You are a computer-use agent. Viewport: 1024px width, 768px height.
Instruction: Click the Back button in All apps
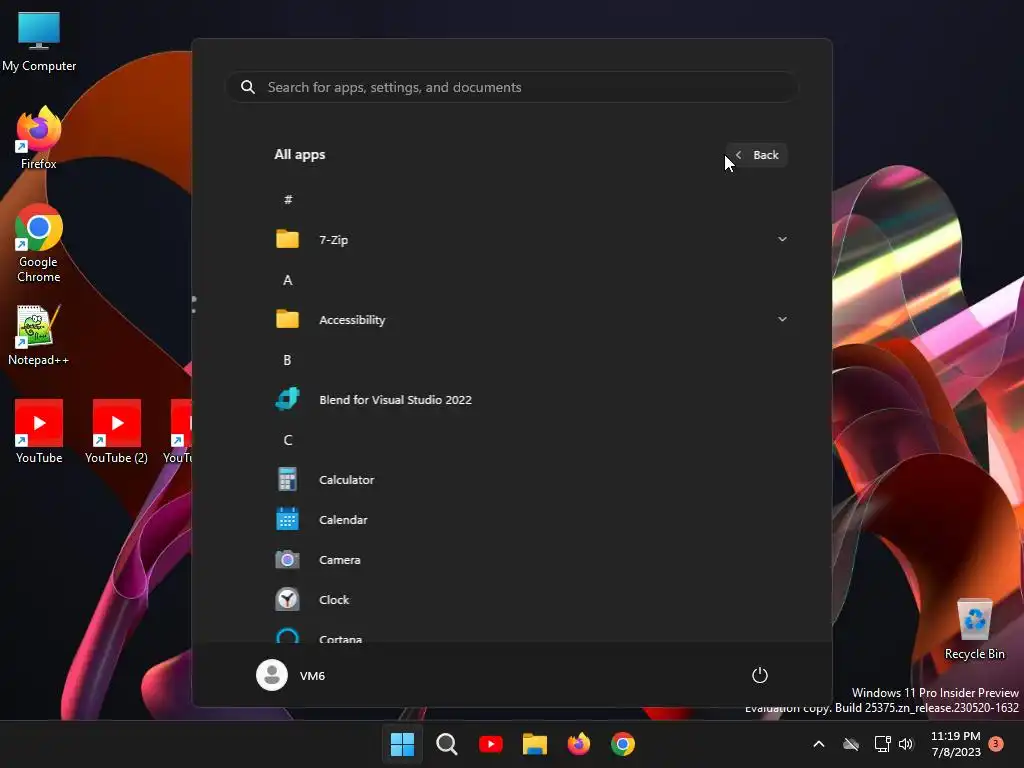[x=757, y=155]
